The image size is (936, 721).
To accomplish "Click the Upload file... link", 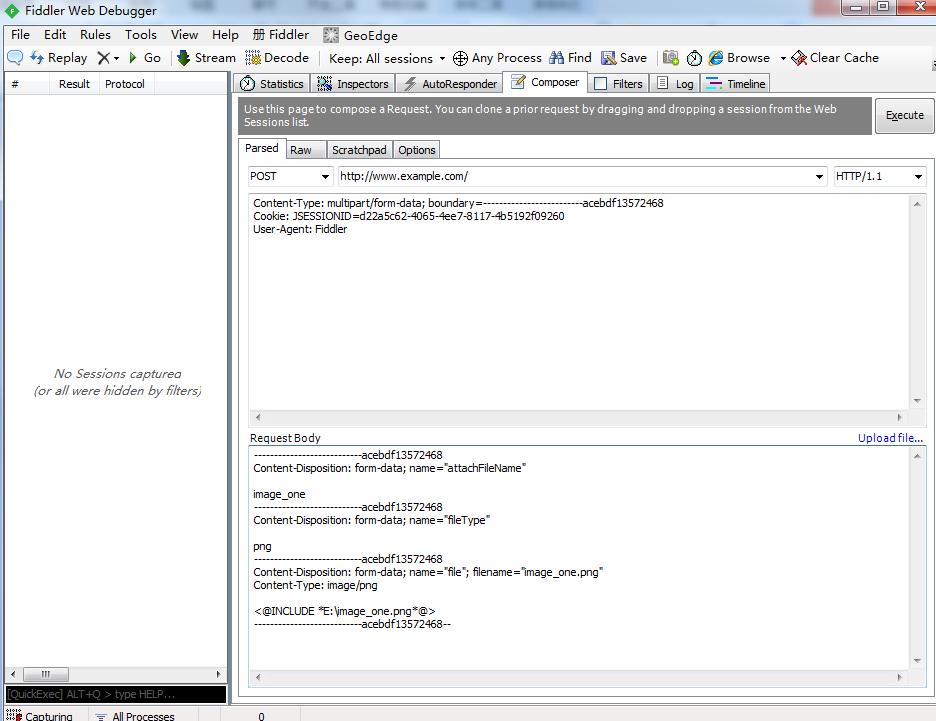I will click(x=890, y=437).
